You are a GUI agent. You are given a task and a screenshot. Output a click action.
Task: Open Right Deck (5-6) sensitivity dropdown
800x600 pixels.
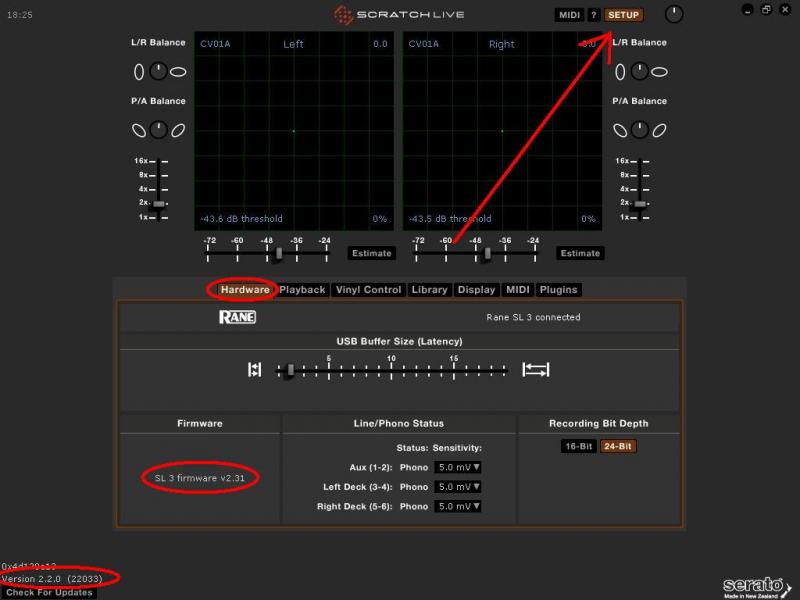pyautogui.click(x=458, y=506)
